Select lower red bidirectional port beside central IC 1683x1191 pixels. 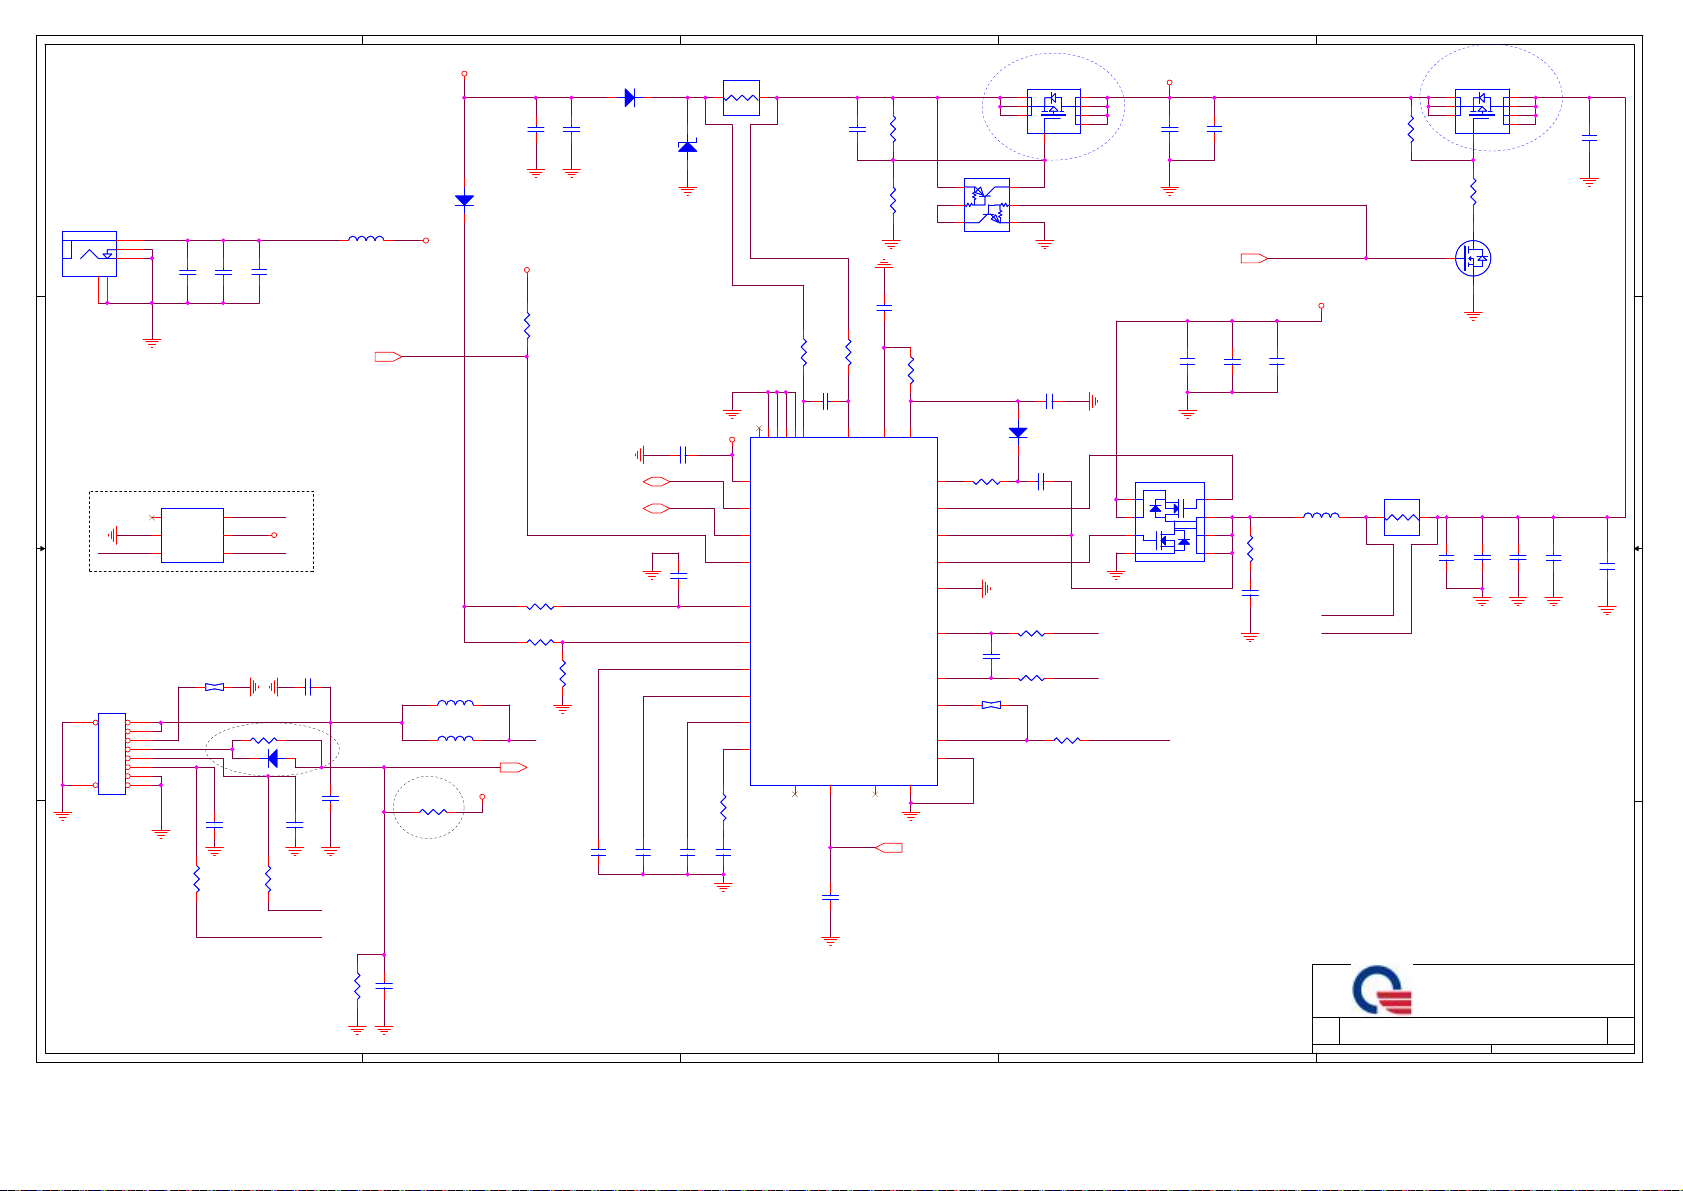pyautogui.click(x=655, y=509)
